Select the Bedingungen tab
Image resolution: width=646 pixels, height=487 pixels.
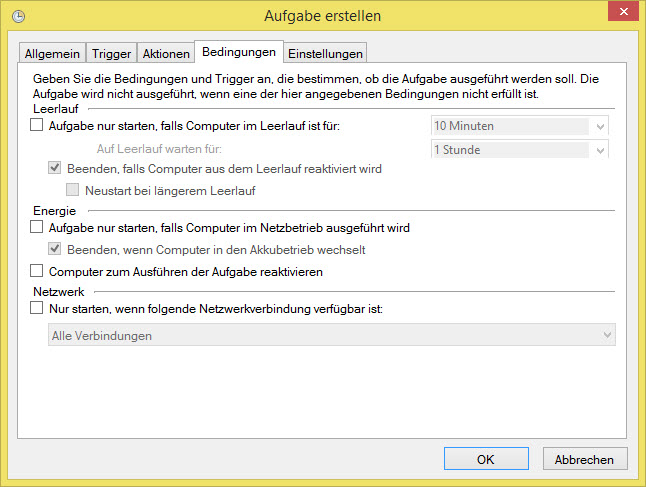click(x=238, y=51)
